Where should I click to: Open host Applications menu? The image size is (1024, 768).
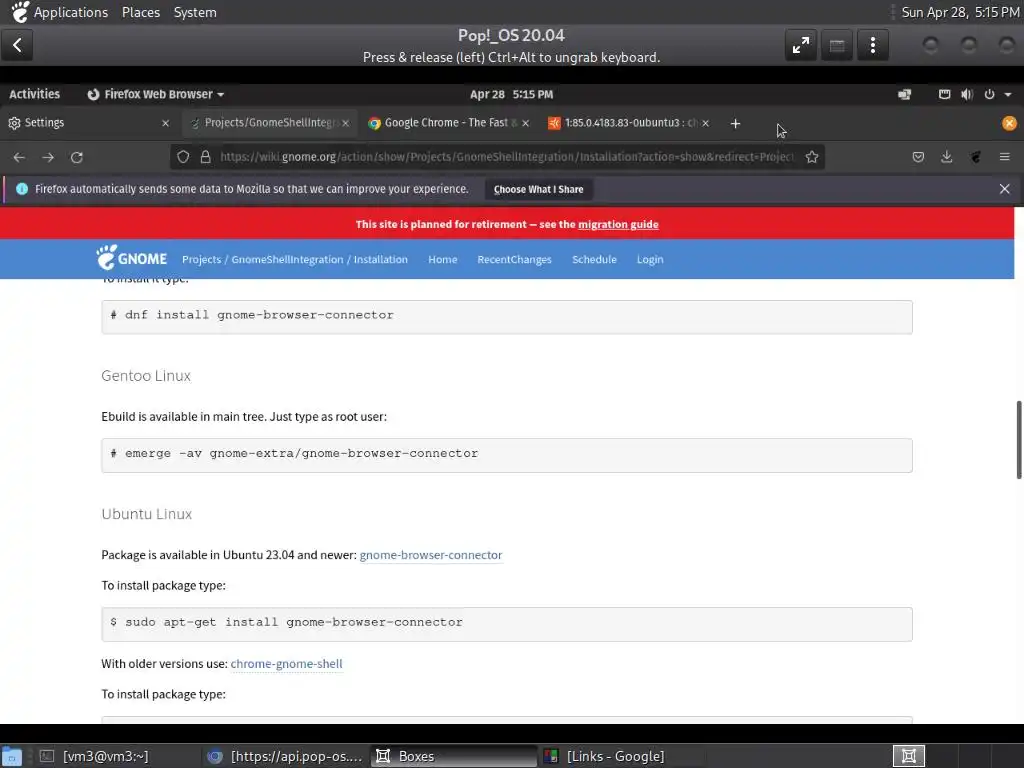[71, 12]
